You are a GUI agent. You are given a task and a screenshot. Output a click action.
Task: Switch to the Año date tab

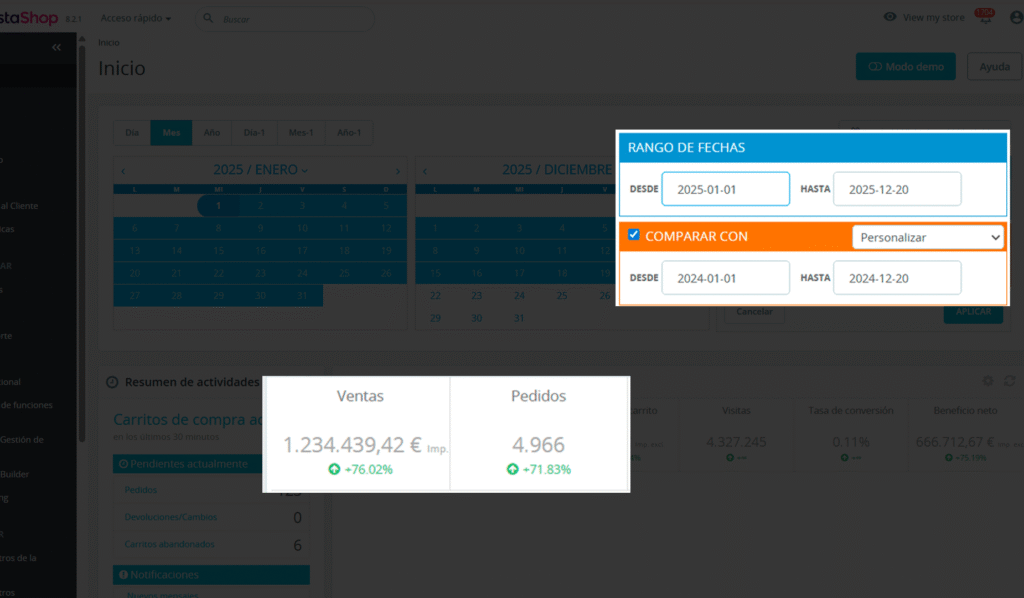(x=212, y=133)
